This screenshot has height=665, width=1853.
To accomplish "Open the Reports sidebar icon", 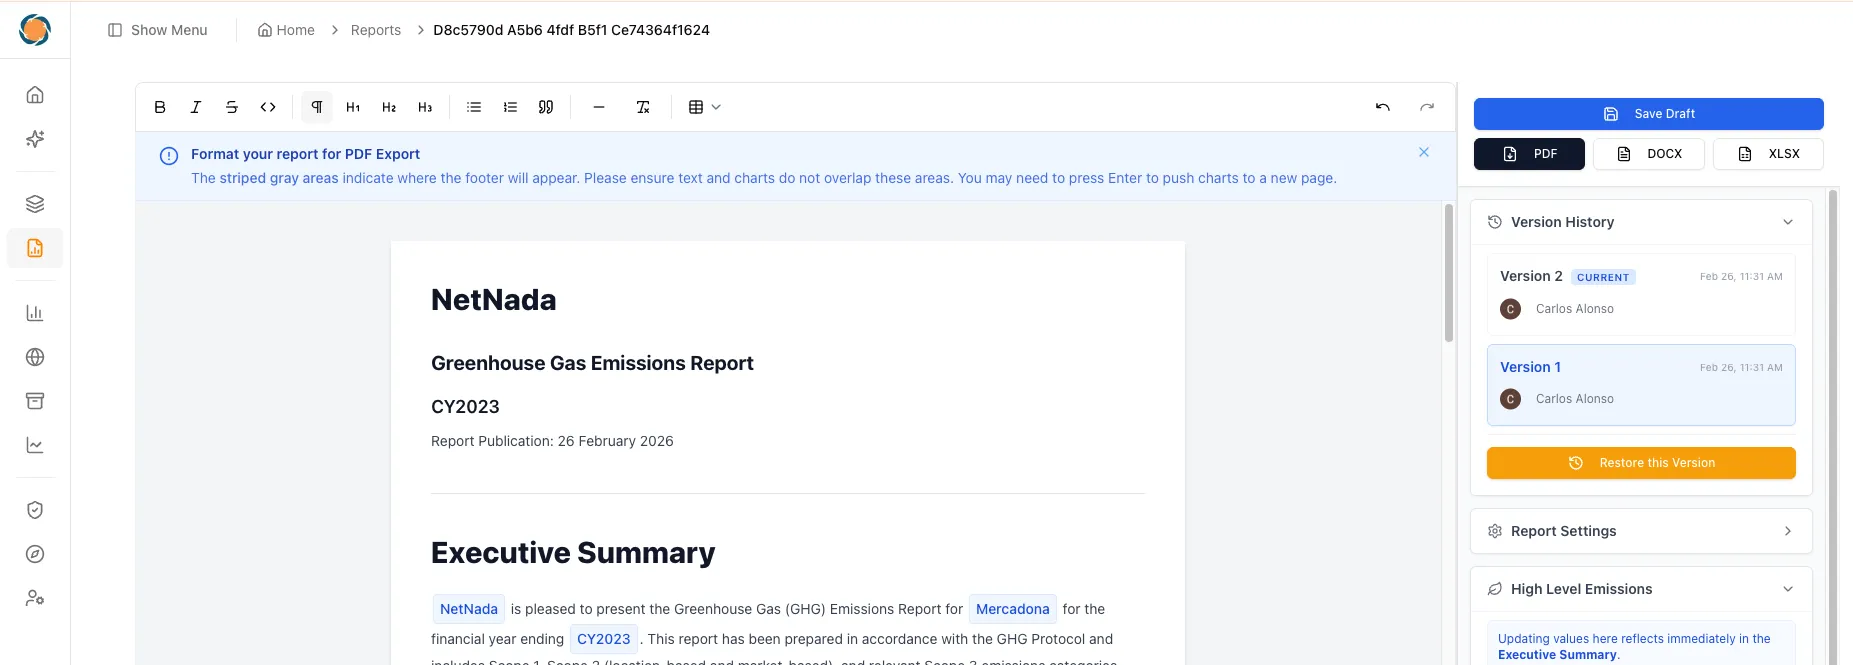I will pyautogui.click(x=35, y=248).
